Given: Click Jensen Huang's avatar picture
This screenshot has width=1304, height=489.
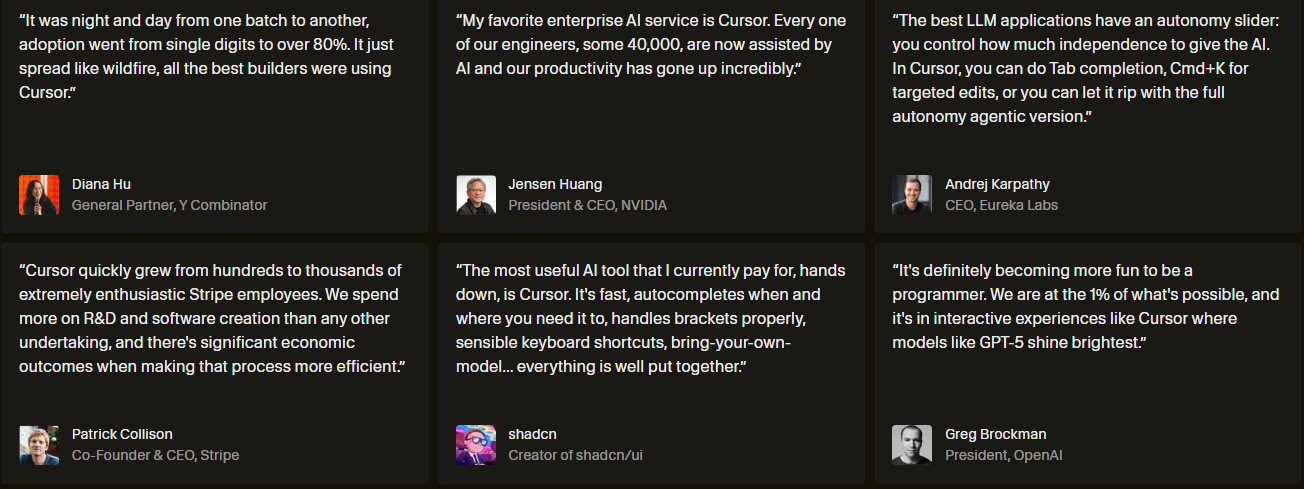Looking at the screenshot, I should [x=476, y=195].
